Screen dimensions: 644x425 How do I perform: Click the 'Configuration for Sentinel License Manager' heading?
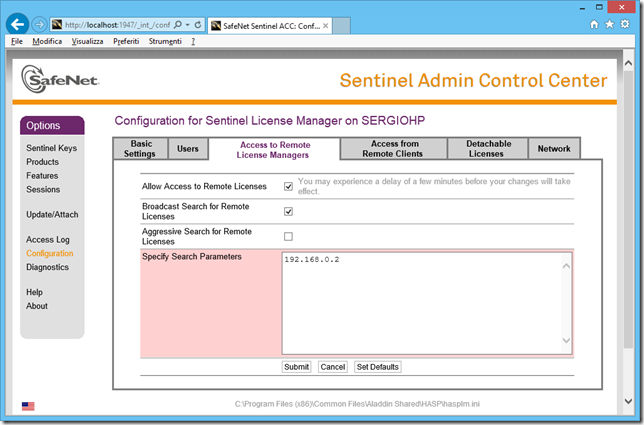pyautogui.click(x=269, y=121)
